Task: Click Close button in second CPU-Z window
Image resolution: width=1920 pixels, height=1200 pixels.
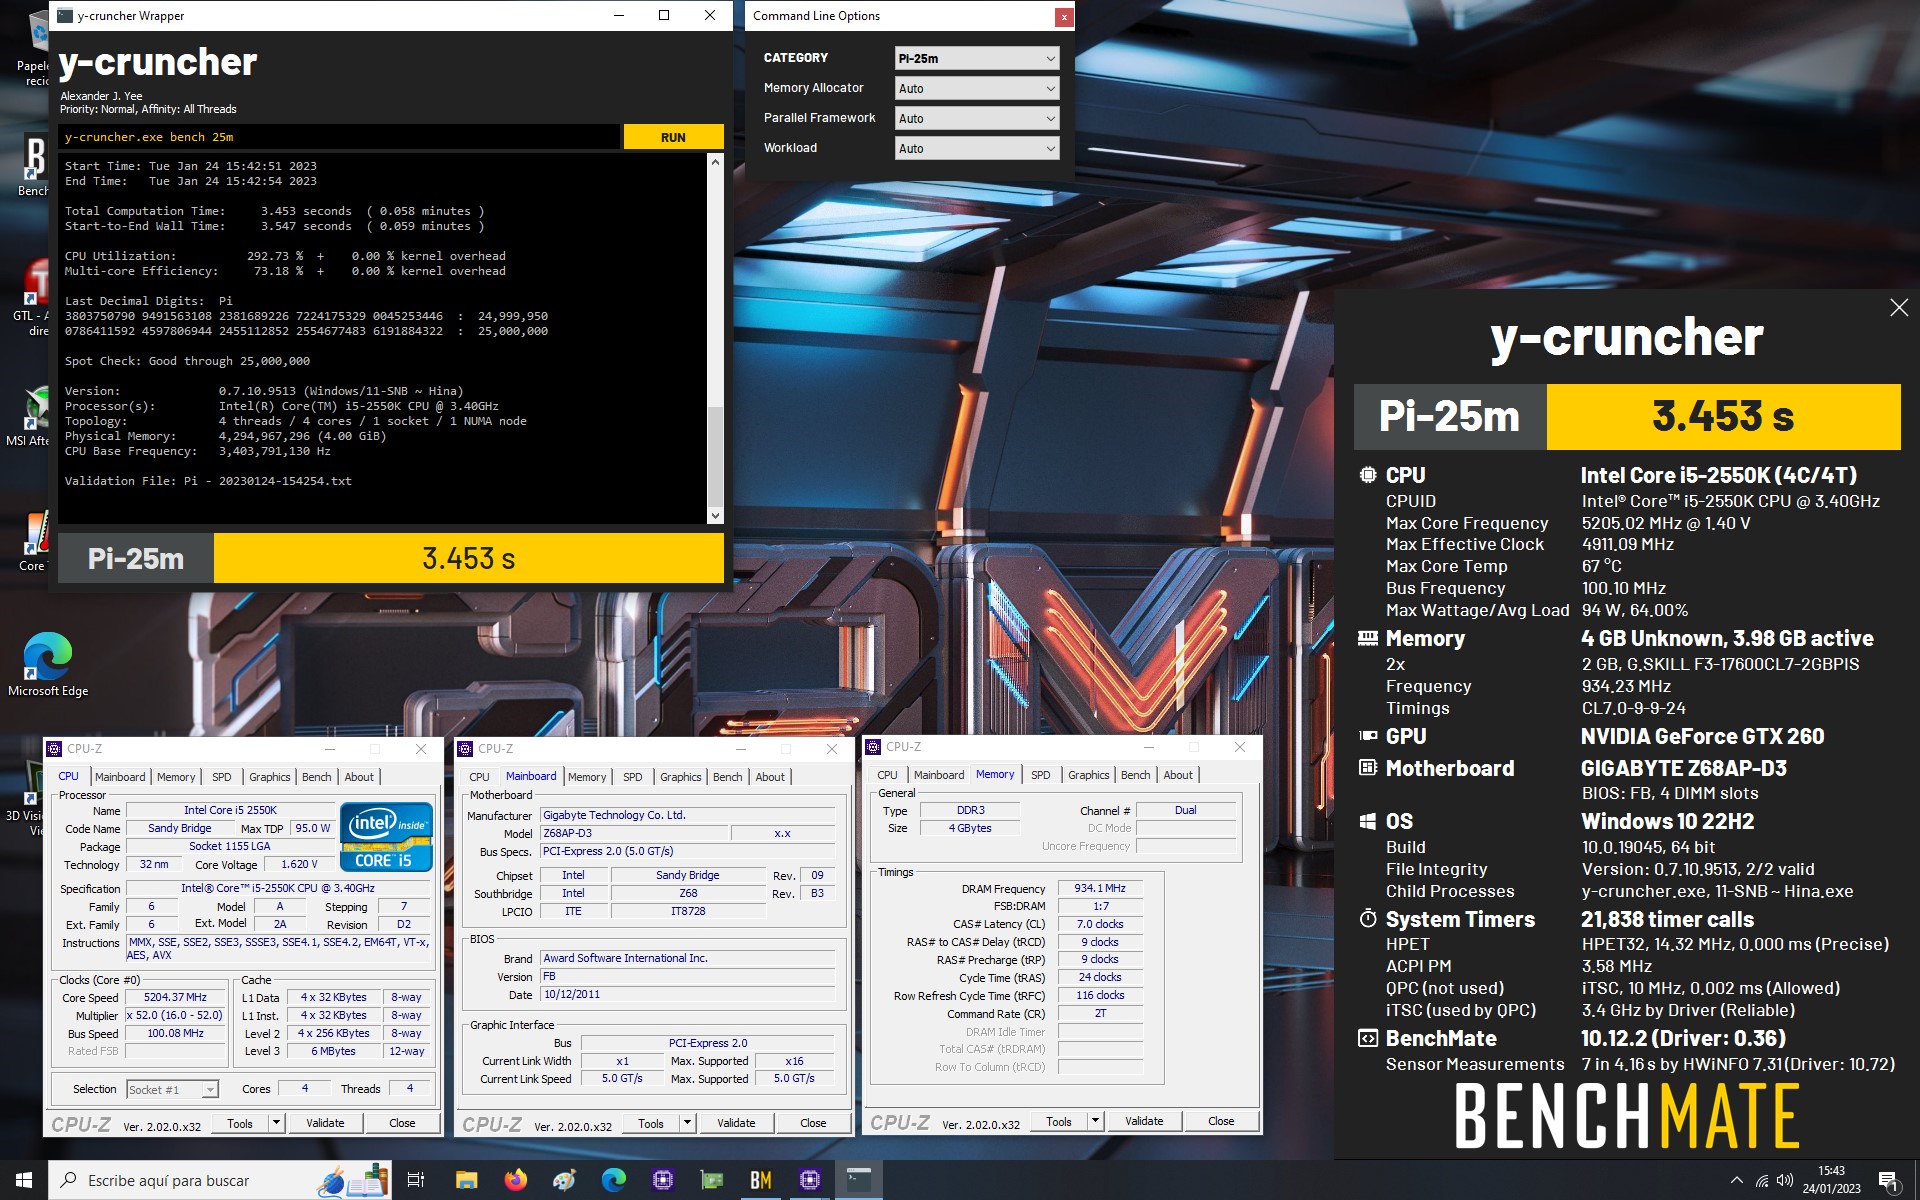Action: click(813, 1123)
